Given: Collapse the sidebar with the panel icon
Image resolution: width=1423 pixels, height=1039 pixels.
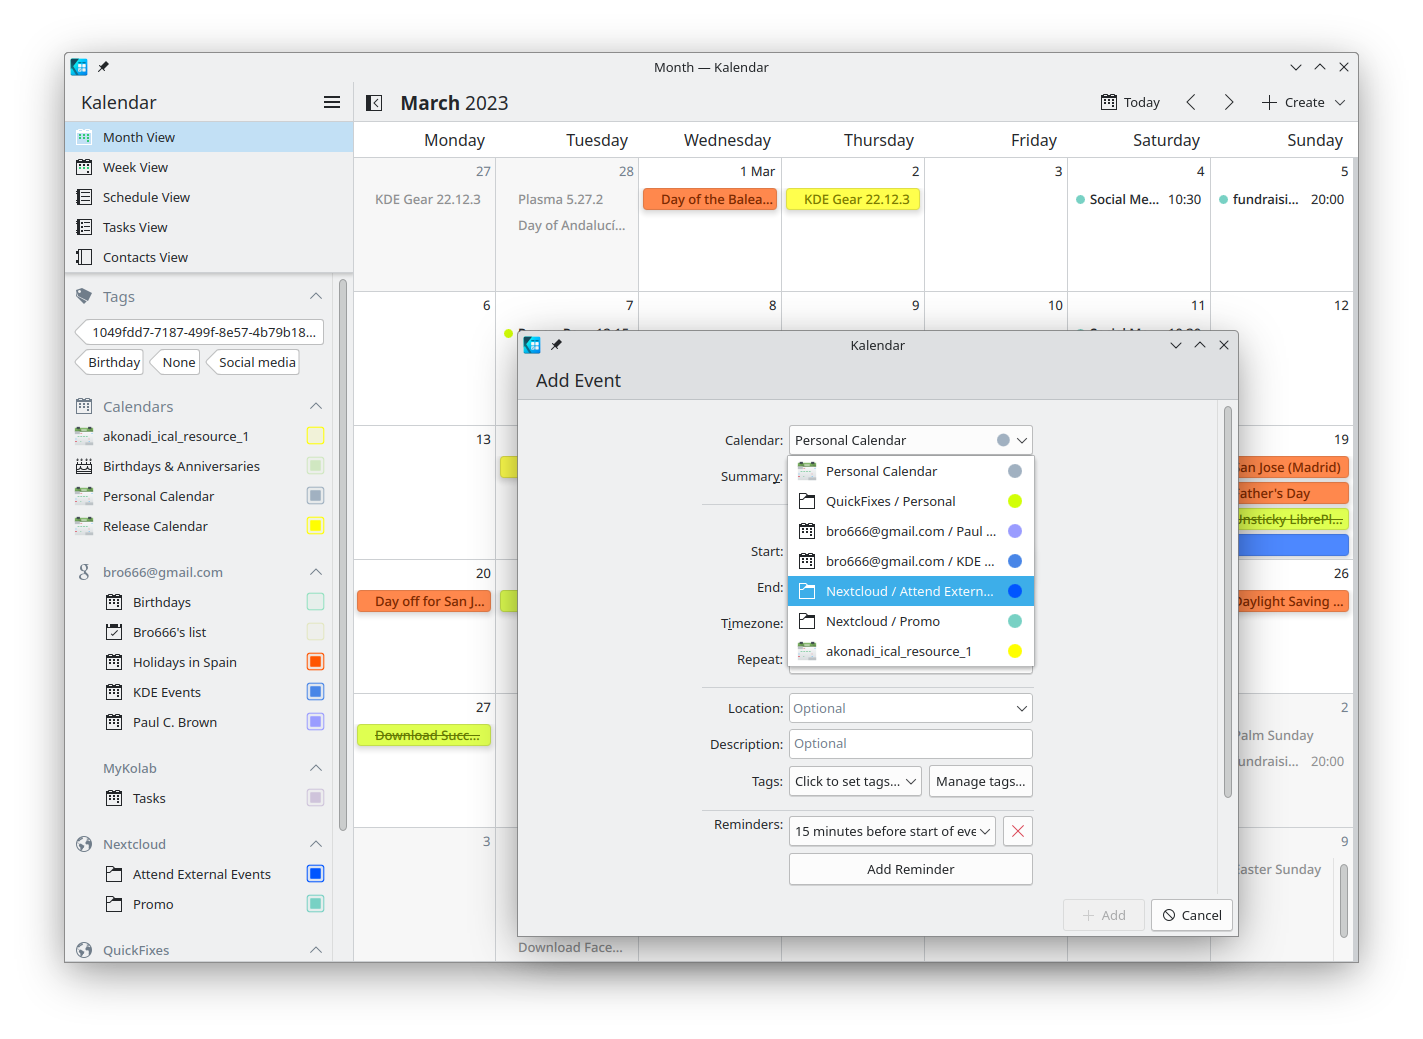Looking at the screenshot, I should pyautogui.click(x=374, y=102).
